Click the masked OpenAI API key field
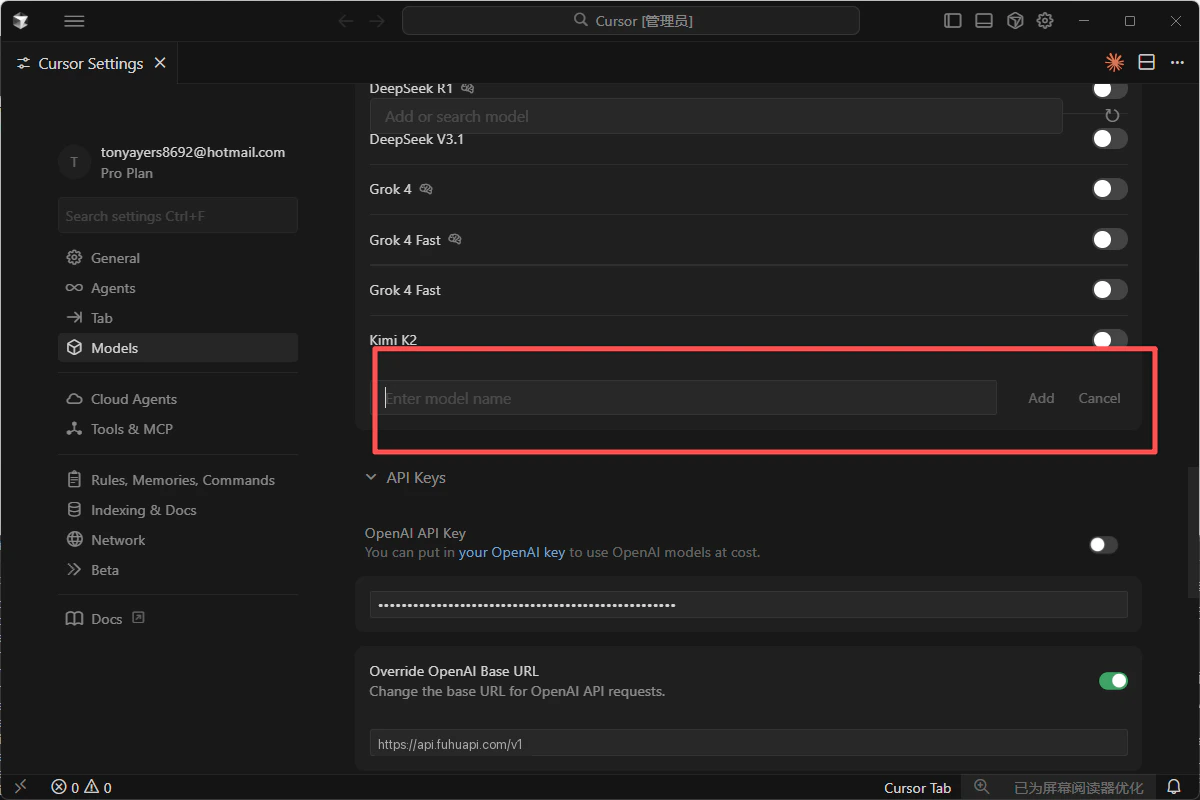The width and height of the screenshot is (1200, 800). point(749,605)
